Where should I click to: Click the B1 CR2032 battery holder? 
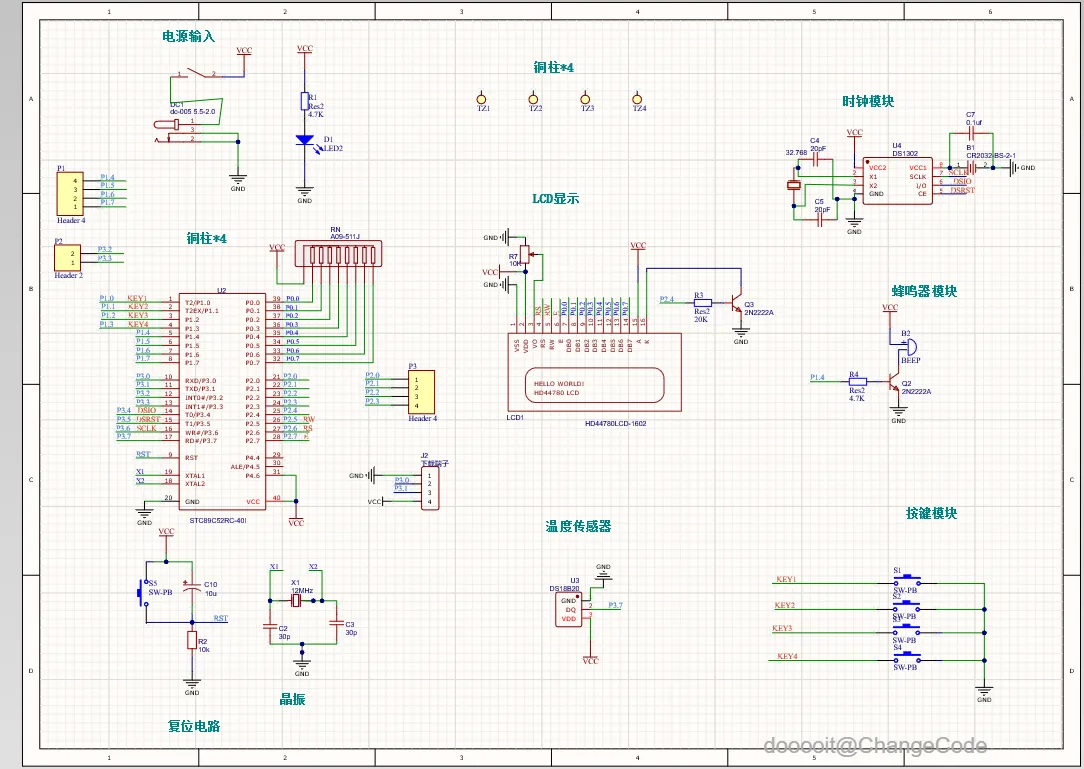pyautogui.click(x=971, y=167)
